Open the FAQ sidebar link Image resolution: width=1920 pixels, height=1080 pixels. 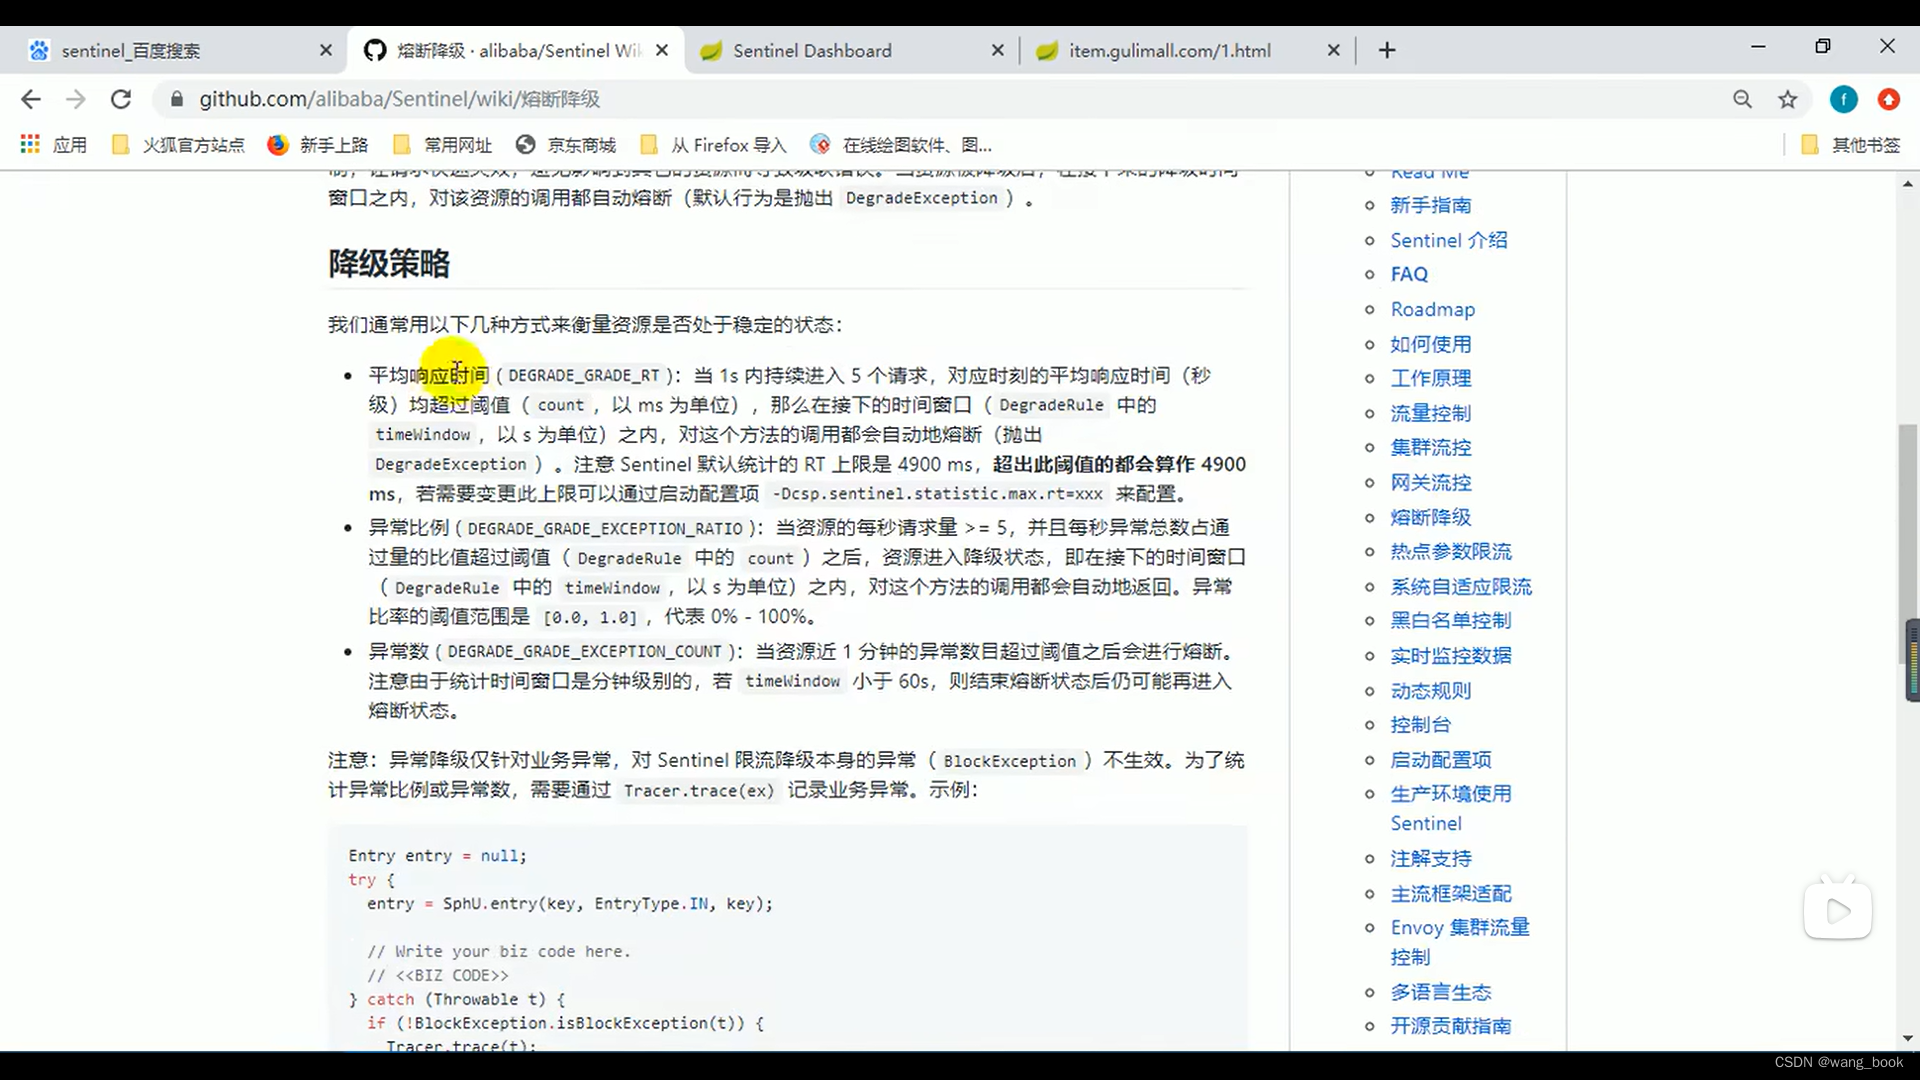1408,273
